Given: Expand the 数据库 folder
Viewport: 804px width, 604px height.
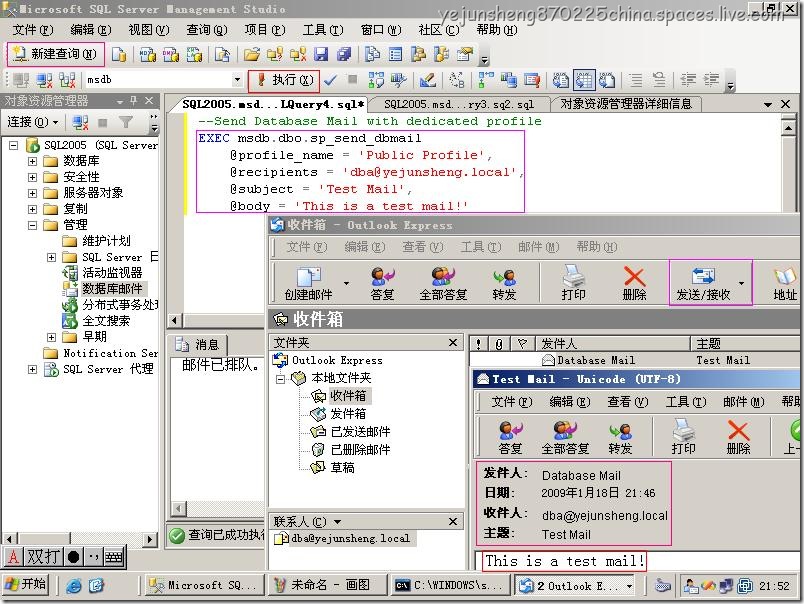Looking at the screenshot, I should click(x=32, y=162).
